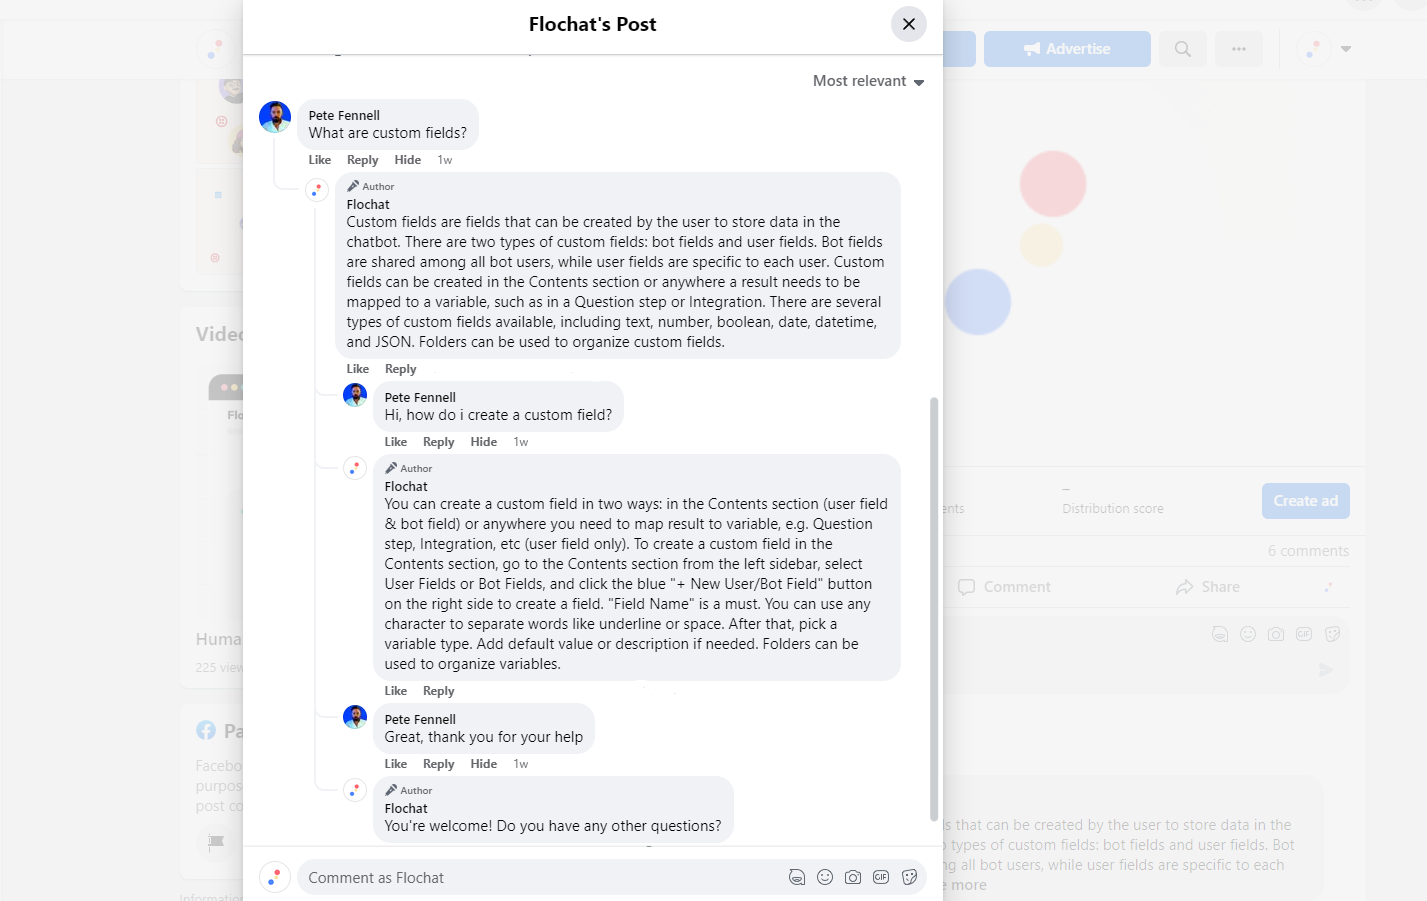This screenshot has width=1427, height=901.
Task: Open the emoji picker in comment box
Action: click(x=825, y=877)
